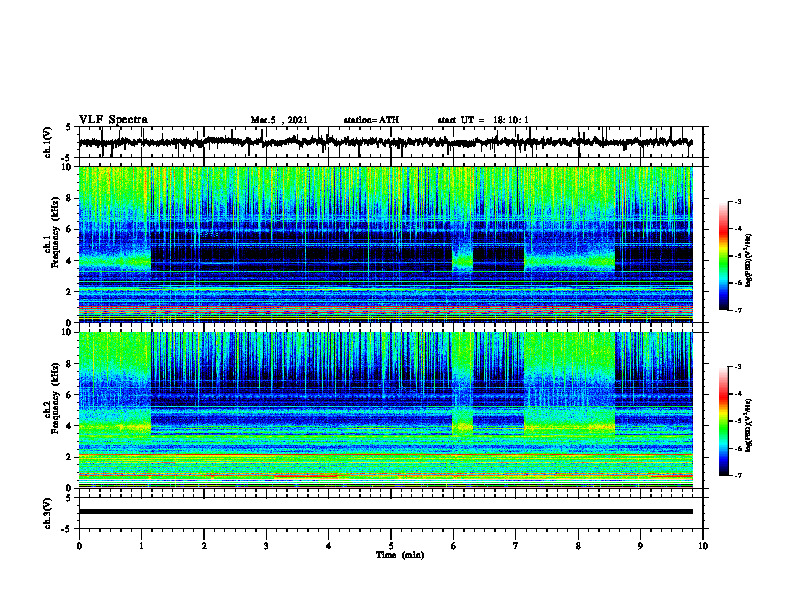Click the "ch.1(V)" waveform axis label

pyautogui.click(x=48, y=142)
